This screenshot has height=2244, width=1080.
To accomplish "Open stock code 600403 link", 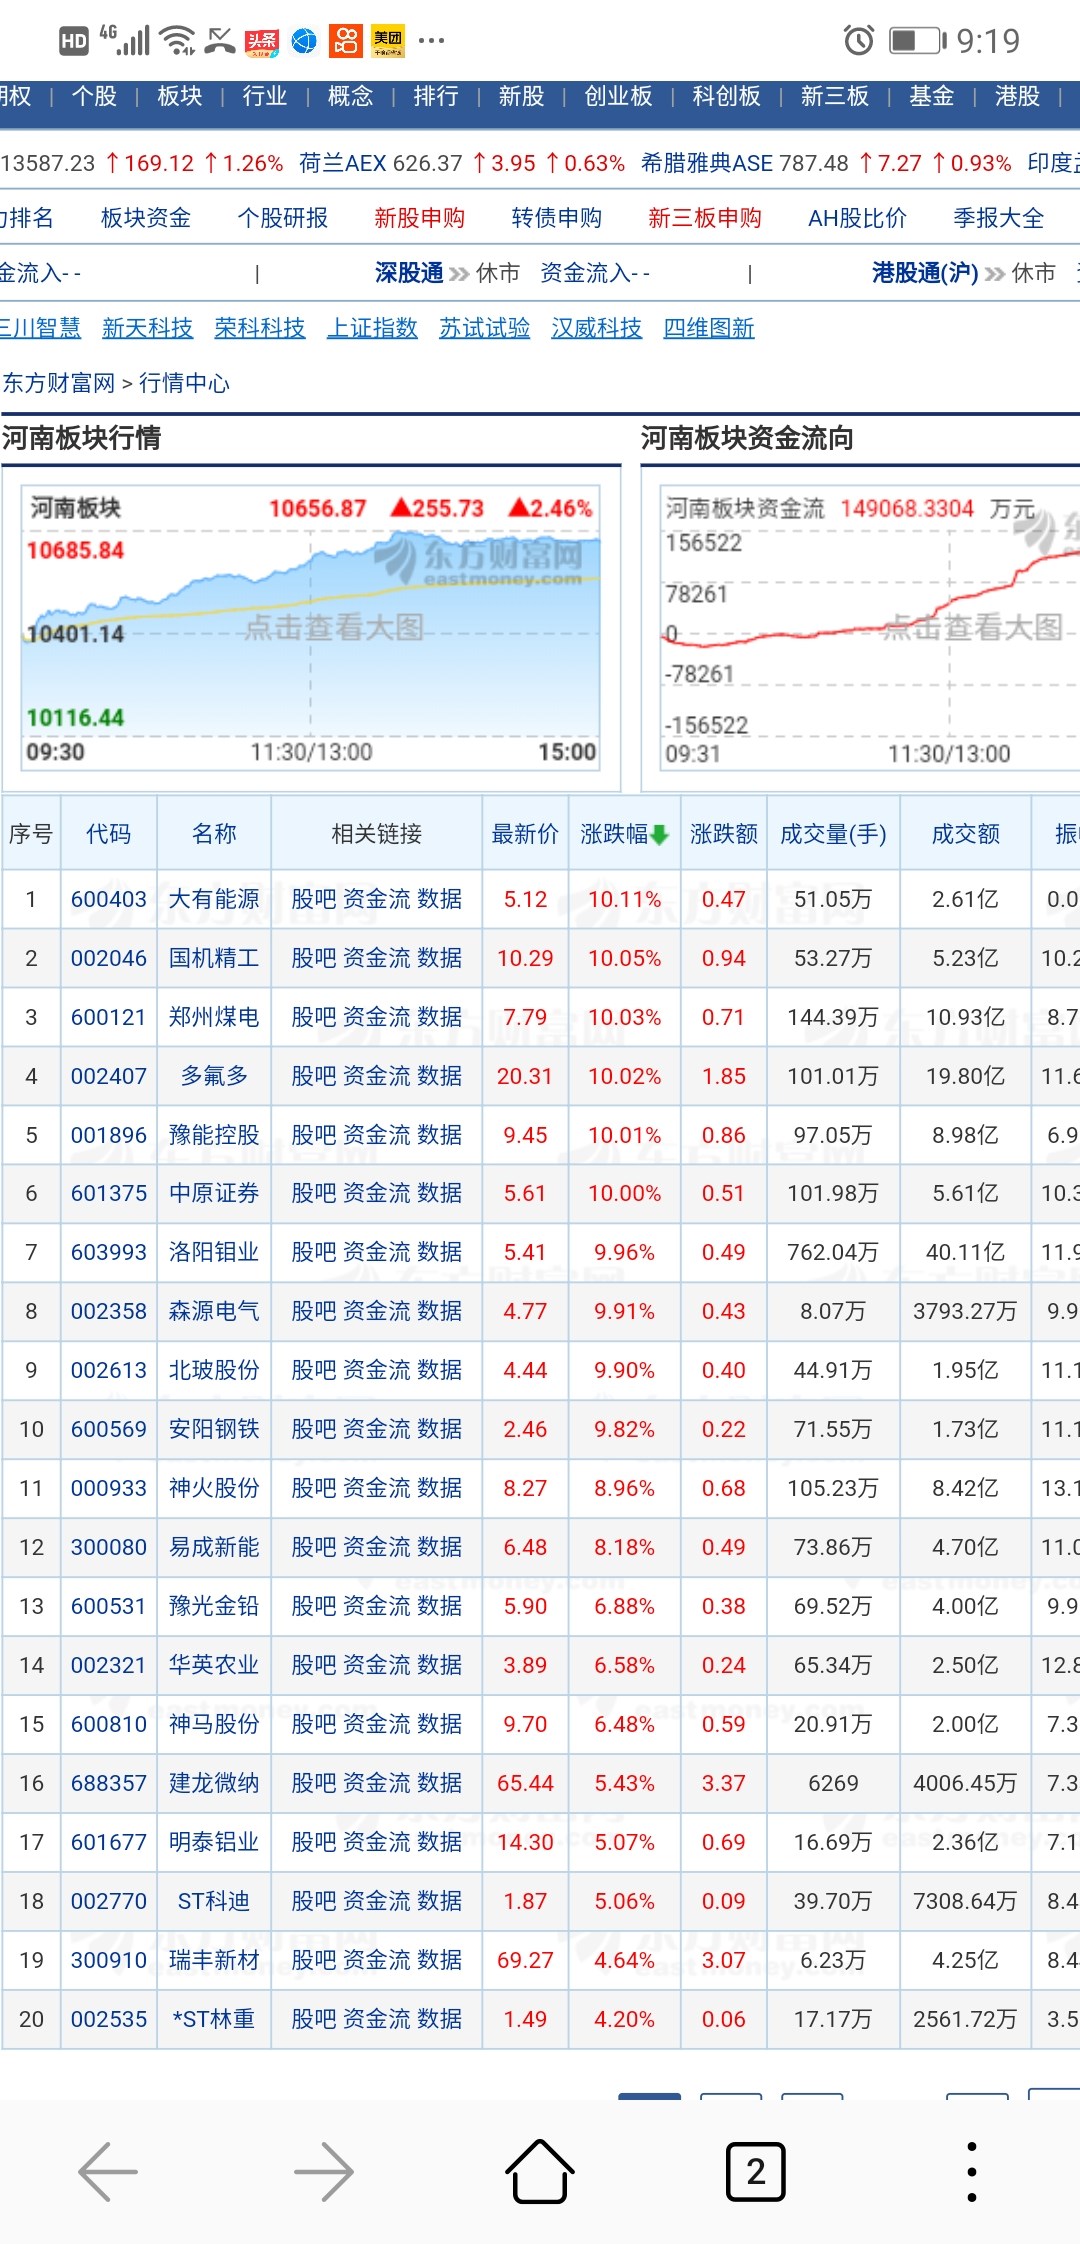I will click(x=109, y=899).
